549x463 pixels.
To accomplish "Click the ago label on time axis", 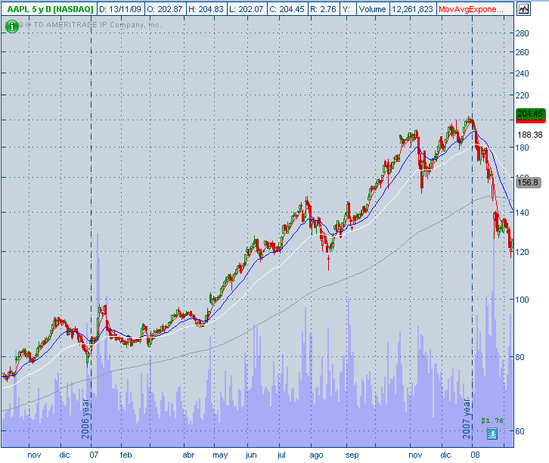I will [316, 455].
